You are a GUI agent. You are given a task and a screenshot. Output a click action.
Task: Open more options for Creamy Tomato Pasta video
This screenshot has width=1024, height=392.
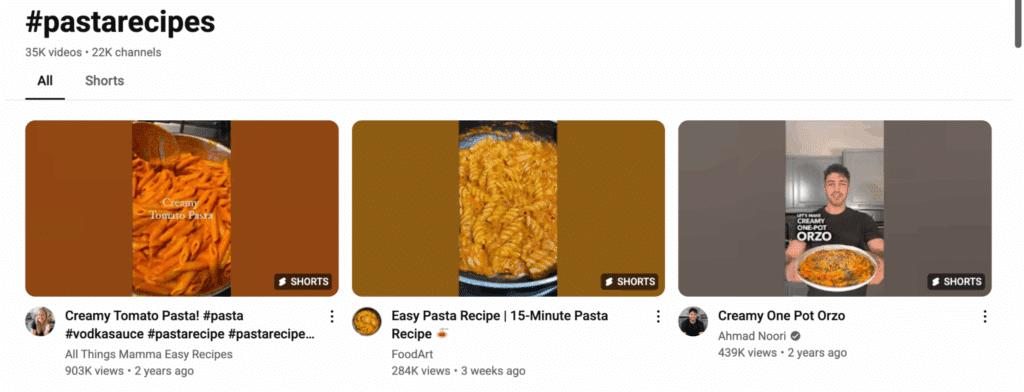332,317
